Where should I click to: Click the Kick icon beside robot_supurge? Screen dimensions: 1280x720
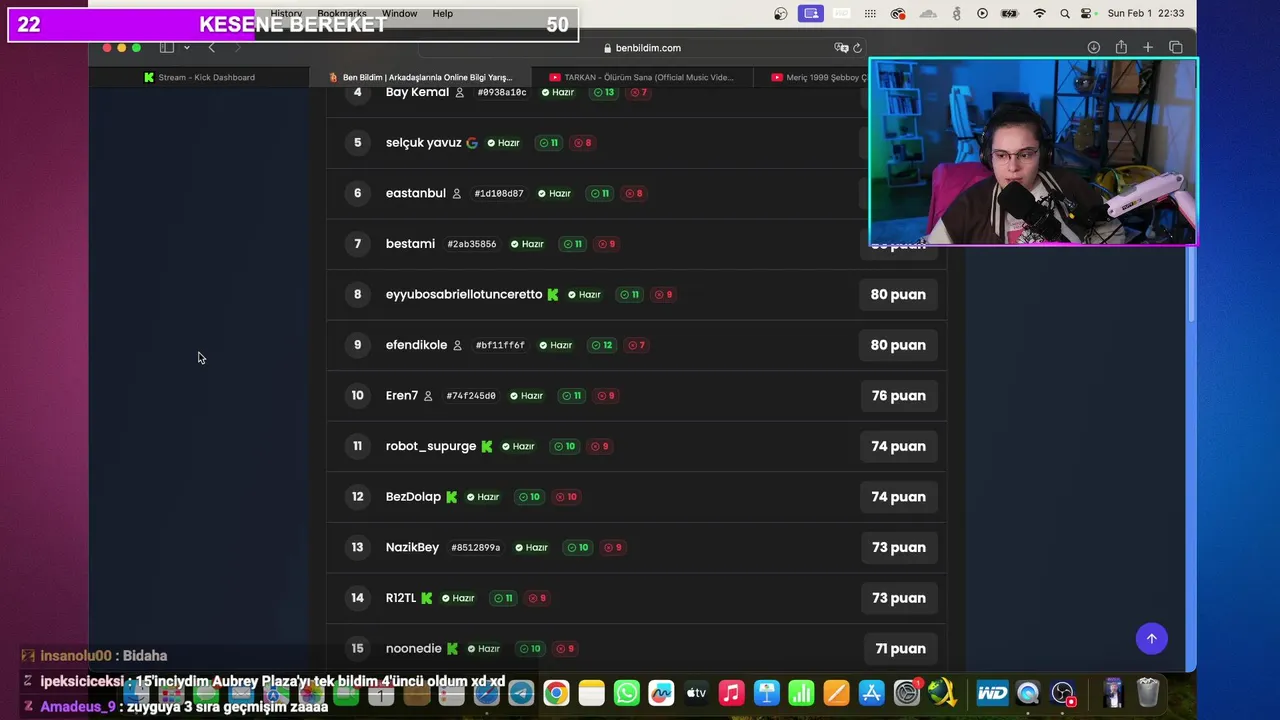[487, 447]
